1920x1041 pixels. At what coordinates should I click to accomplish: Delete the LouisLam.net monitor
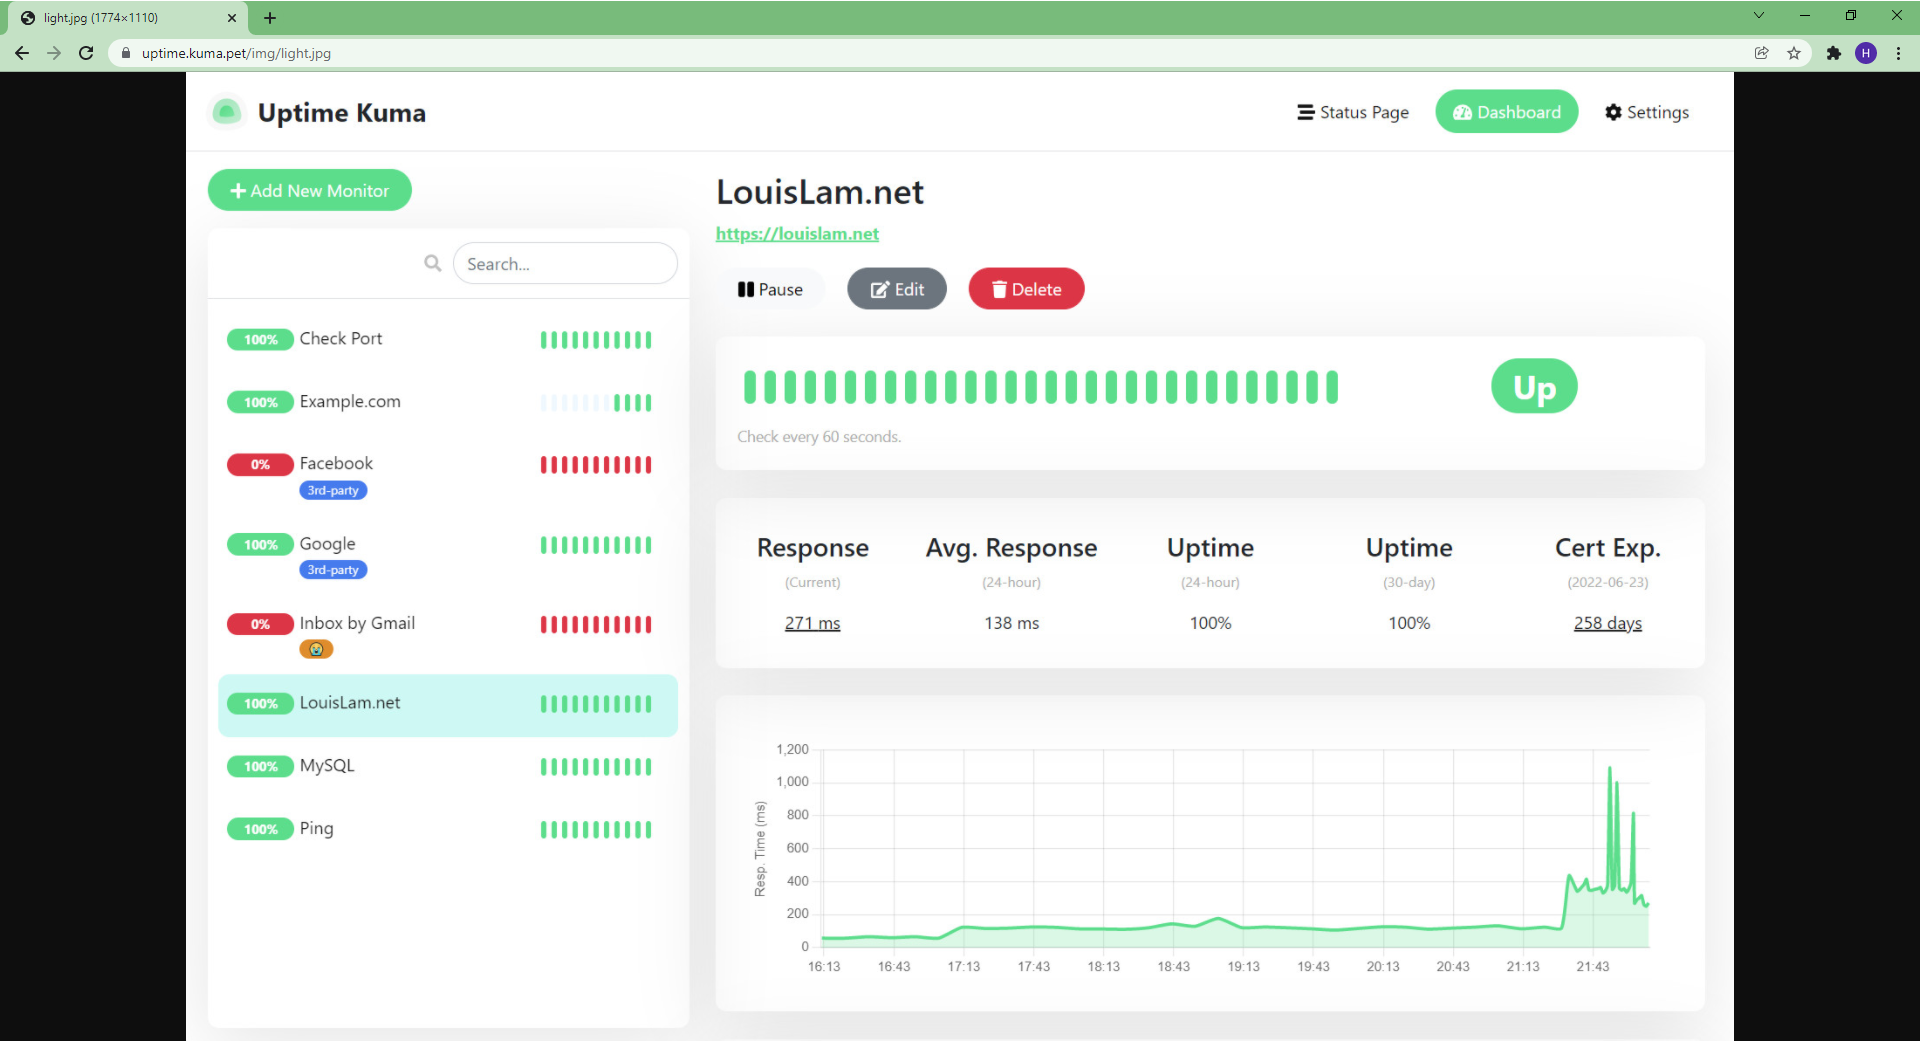coord(1026,289)
